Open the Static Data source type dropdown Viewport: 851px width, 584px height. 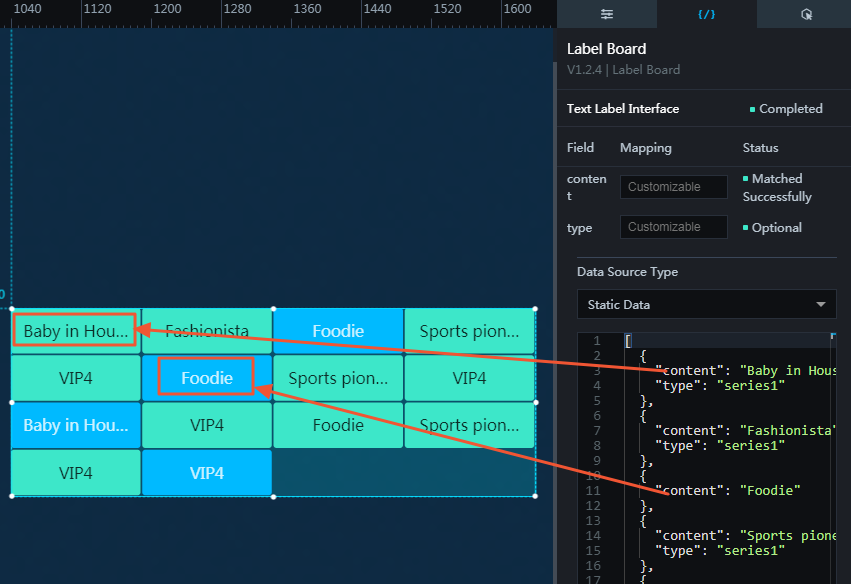(707, 304)
